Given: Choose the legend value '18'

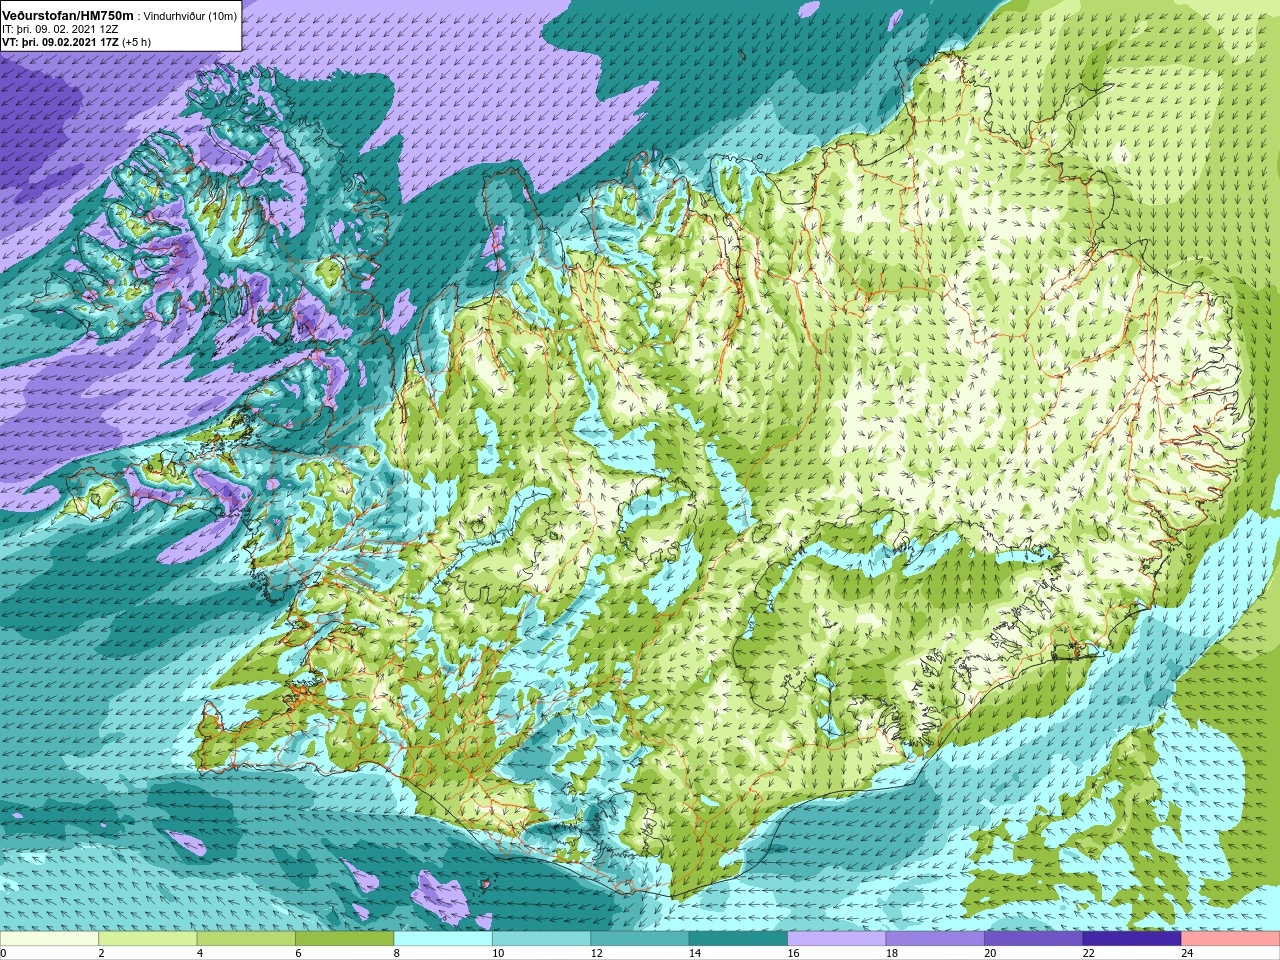Looking at the screenshot, I should [892, 953].
